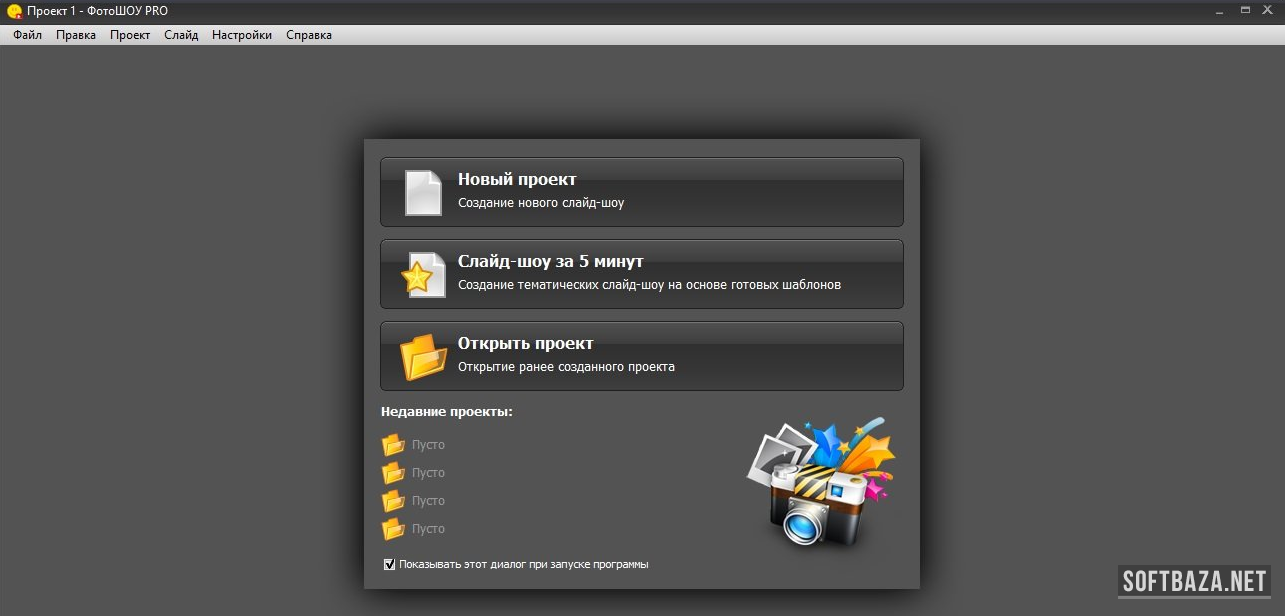Click the large folder icon for Открыть проект
This screenshot has width=1285, height=616.
[423, 357]
